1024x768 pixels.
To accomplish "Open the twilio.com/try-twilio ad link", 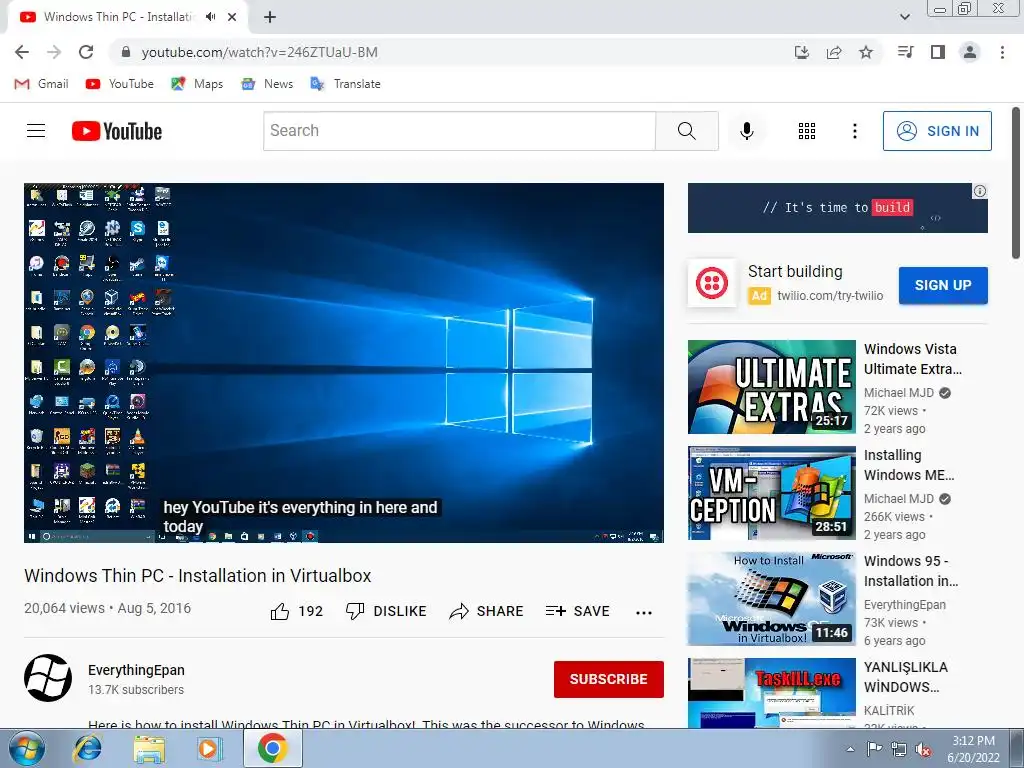I will pyautogui.click(x=830, y=296).
